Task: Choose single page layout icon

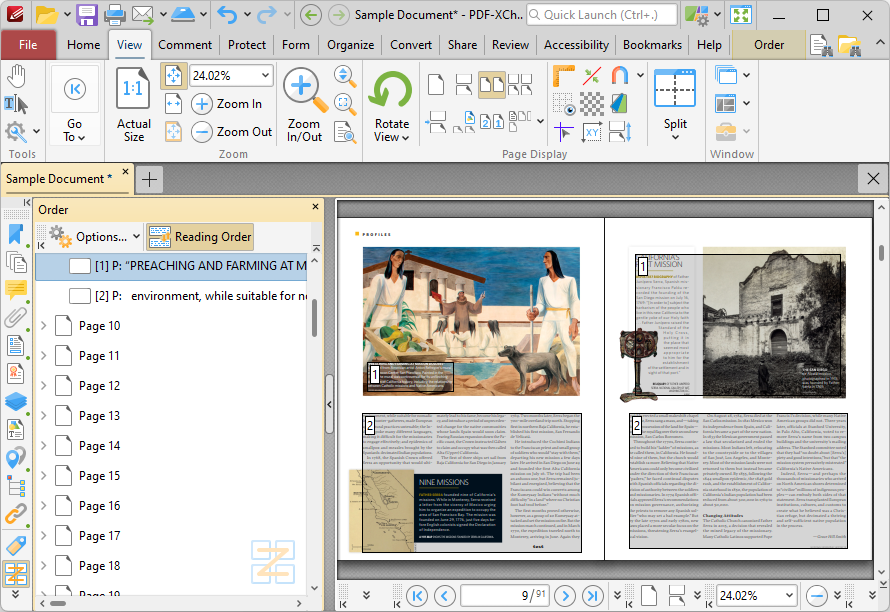Action: (436, 85)
